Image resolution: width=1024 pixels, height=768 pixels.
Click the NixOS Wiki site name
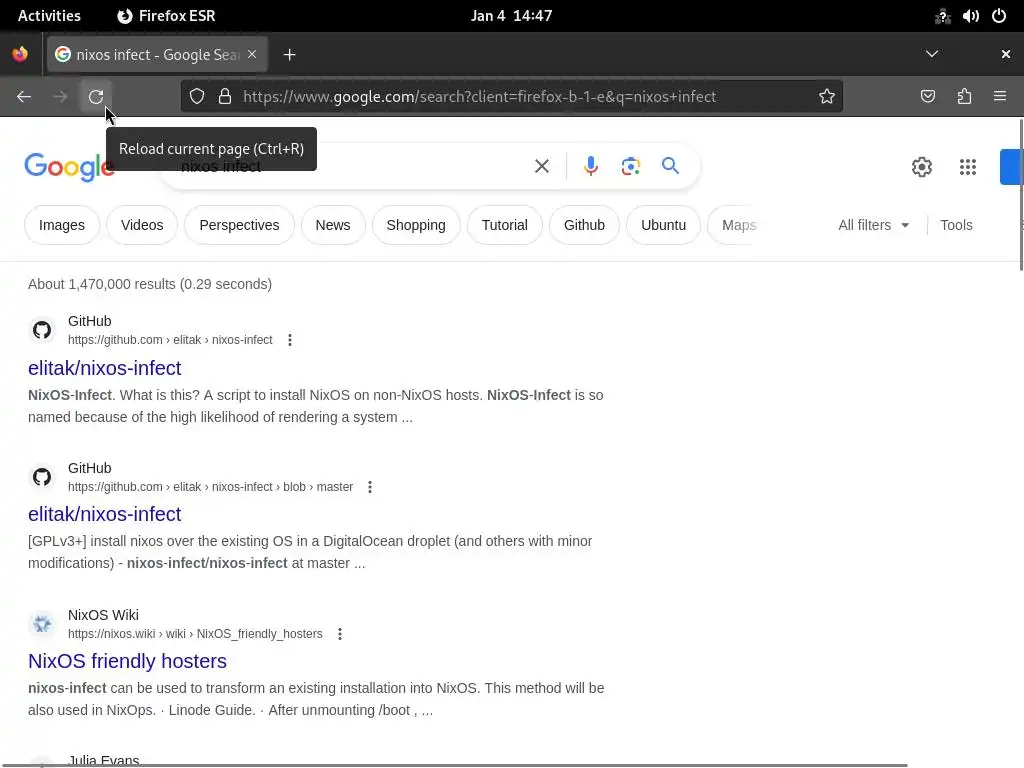[103, 615]
